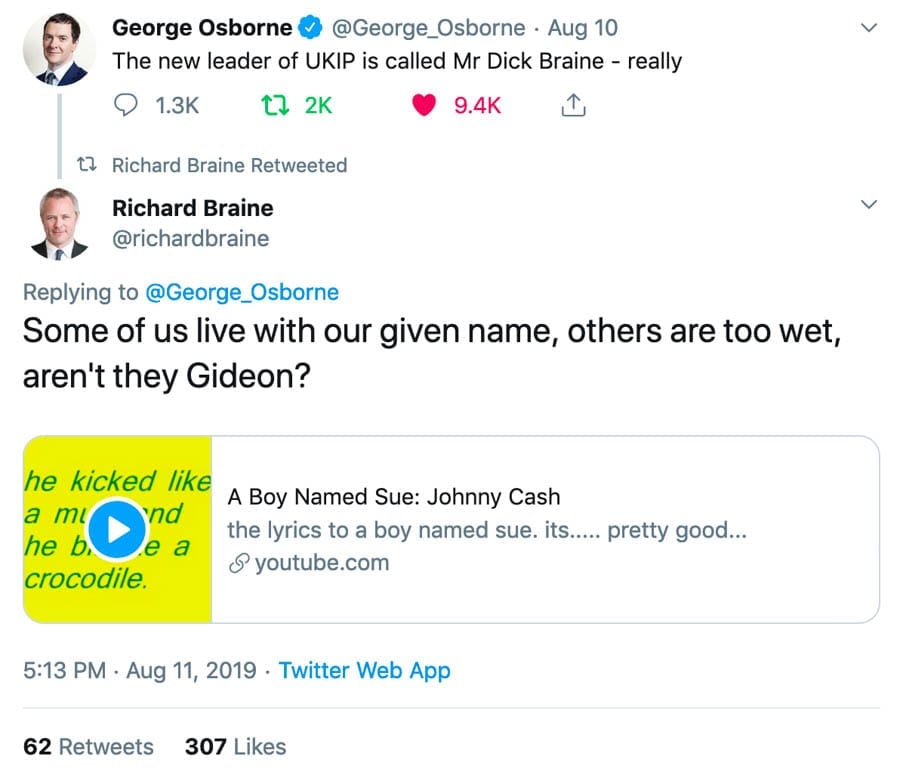Click the youtube.com link icon in card
The image size is (900, 781).
click(x=238, y=563)
